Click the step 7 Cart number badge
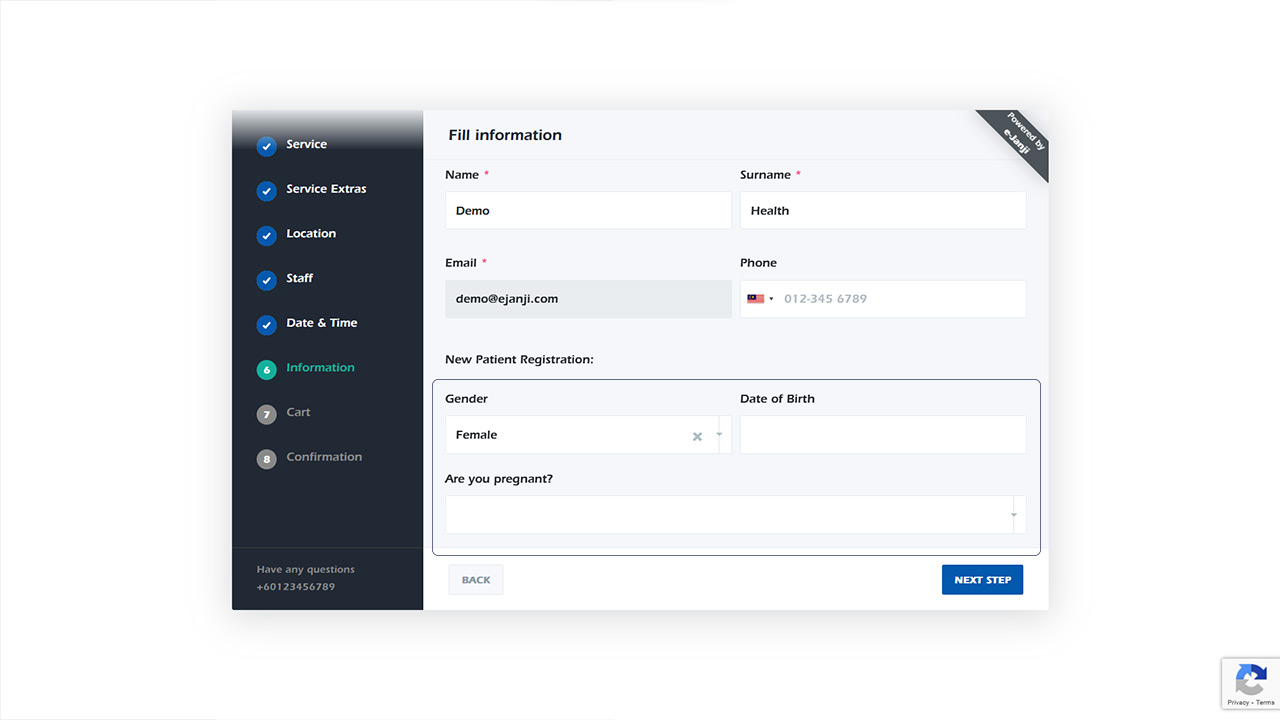 click(266, 415)
